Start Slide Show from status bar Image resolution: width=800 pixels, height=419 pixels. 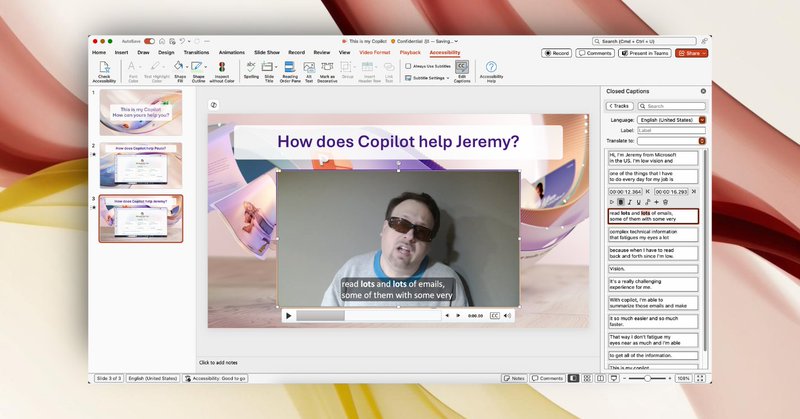(614, 378)
